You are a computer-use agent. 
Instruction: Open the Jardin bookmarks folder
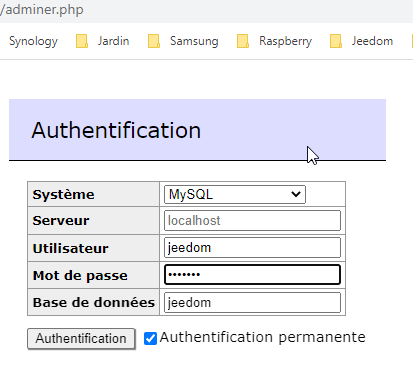pyautogui.click(x=103, y=41)
